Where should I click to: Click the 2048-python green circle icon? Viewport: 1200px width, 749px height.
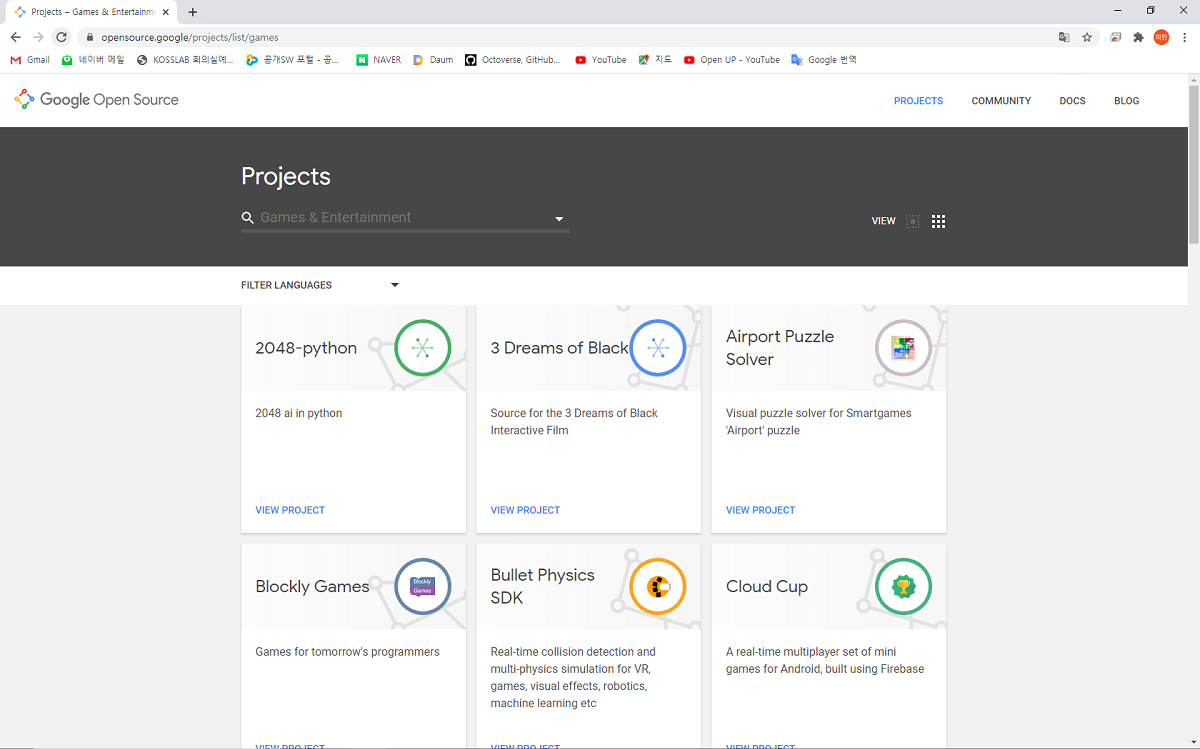(423, 348)
